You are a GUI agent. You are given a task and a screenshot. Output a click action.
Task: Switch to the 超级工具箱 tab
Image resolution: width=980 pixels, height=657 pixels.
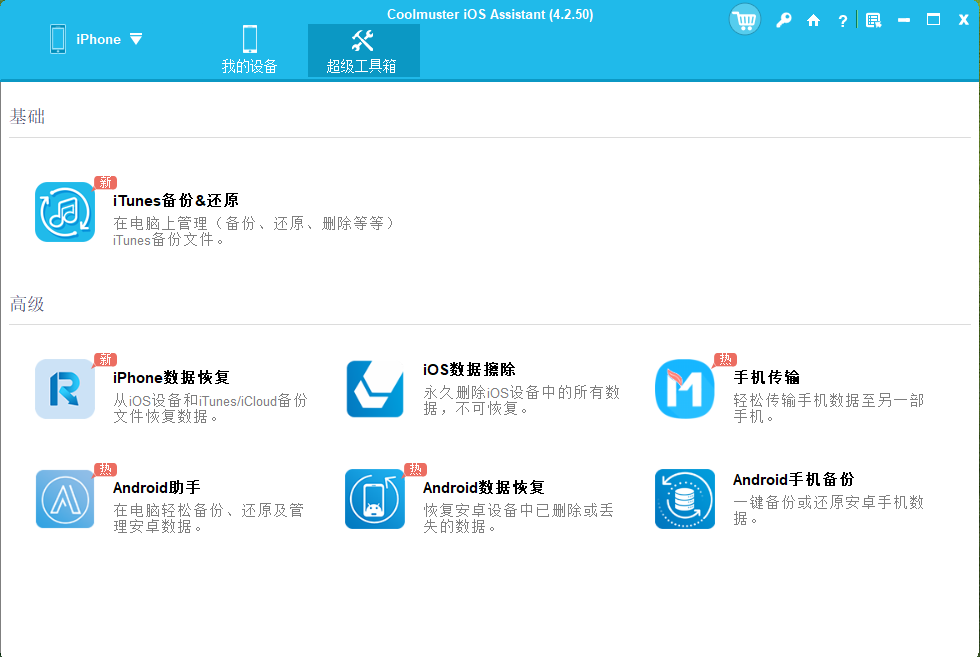(363, 51)
